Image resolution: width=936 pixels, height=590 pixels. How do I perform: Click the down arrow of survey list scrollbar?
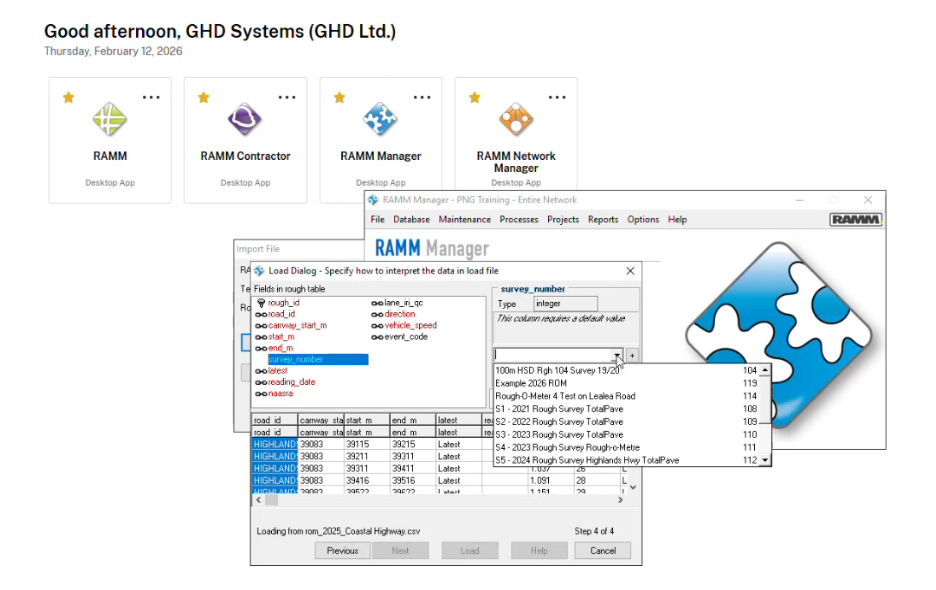point(765,460)
